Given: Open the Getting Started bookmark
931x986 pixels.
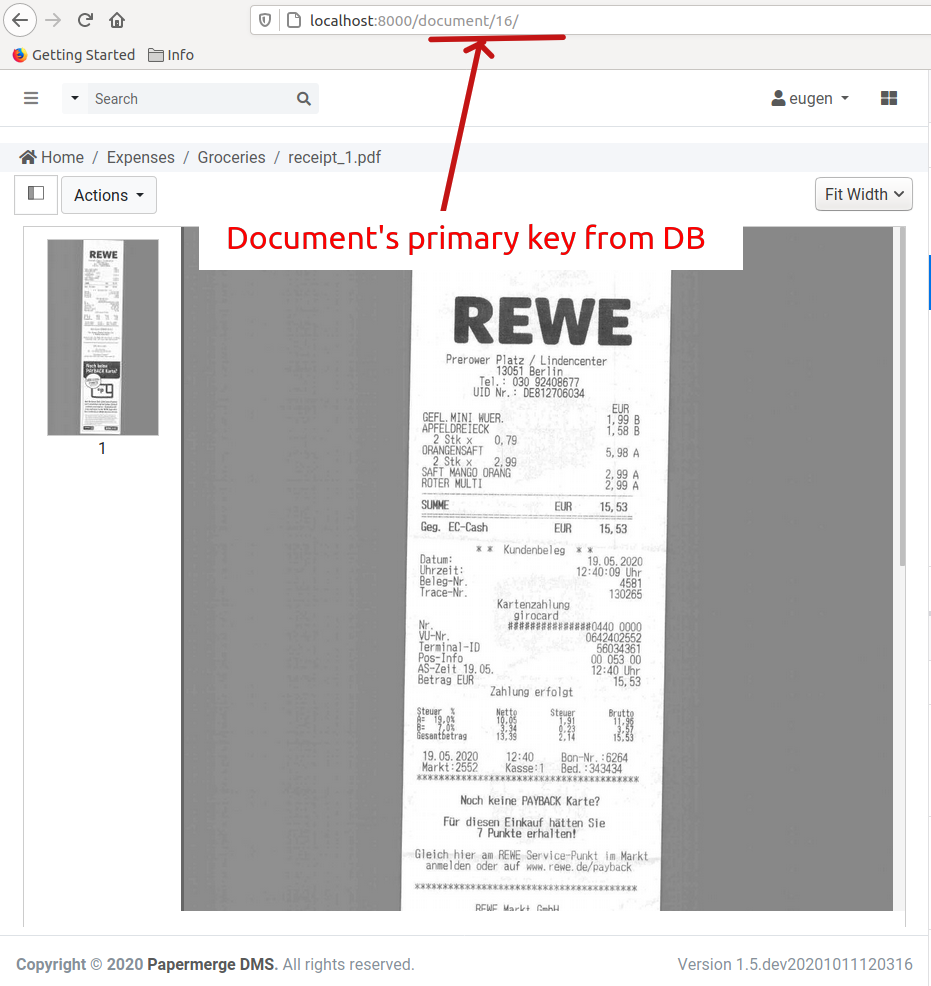Looking at the screenshot, I should pyautogui.click(x=74, y=55).
